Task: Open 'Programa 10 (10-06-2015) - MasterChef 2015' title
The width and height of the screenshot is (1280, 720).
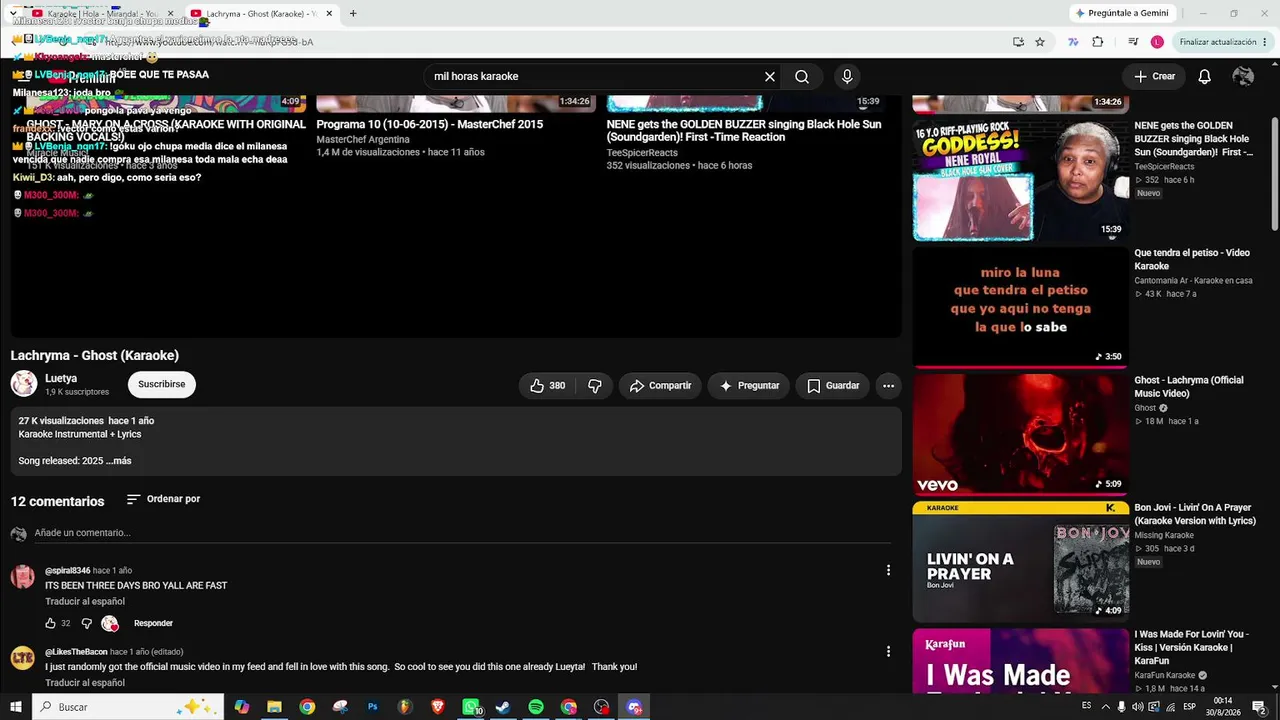Action: [430, 125]
